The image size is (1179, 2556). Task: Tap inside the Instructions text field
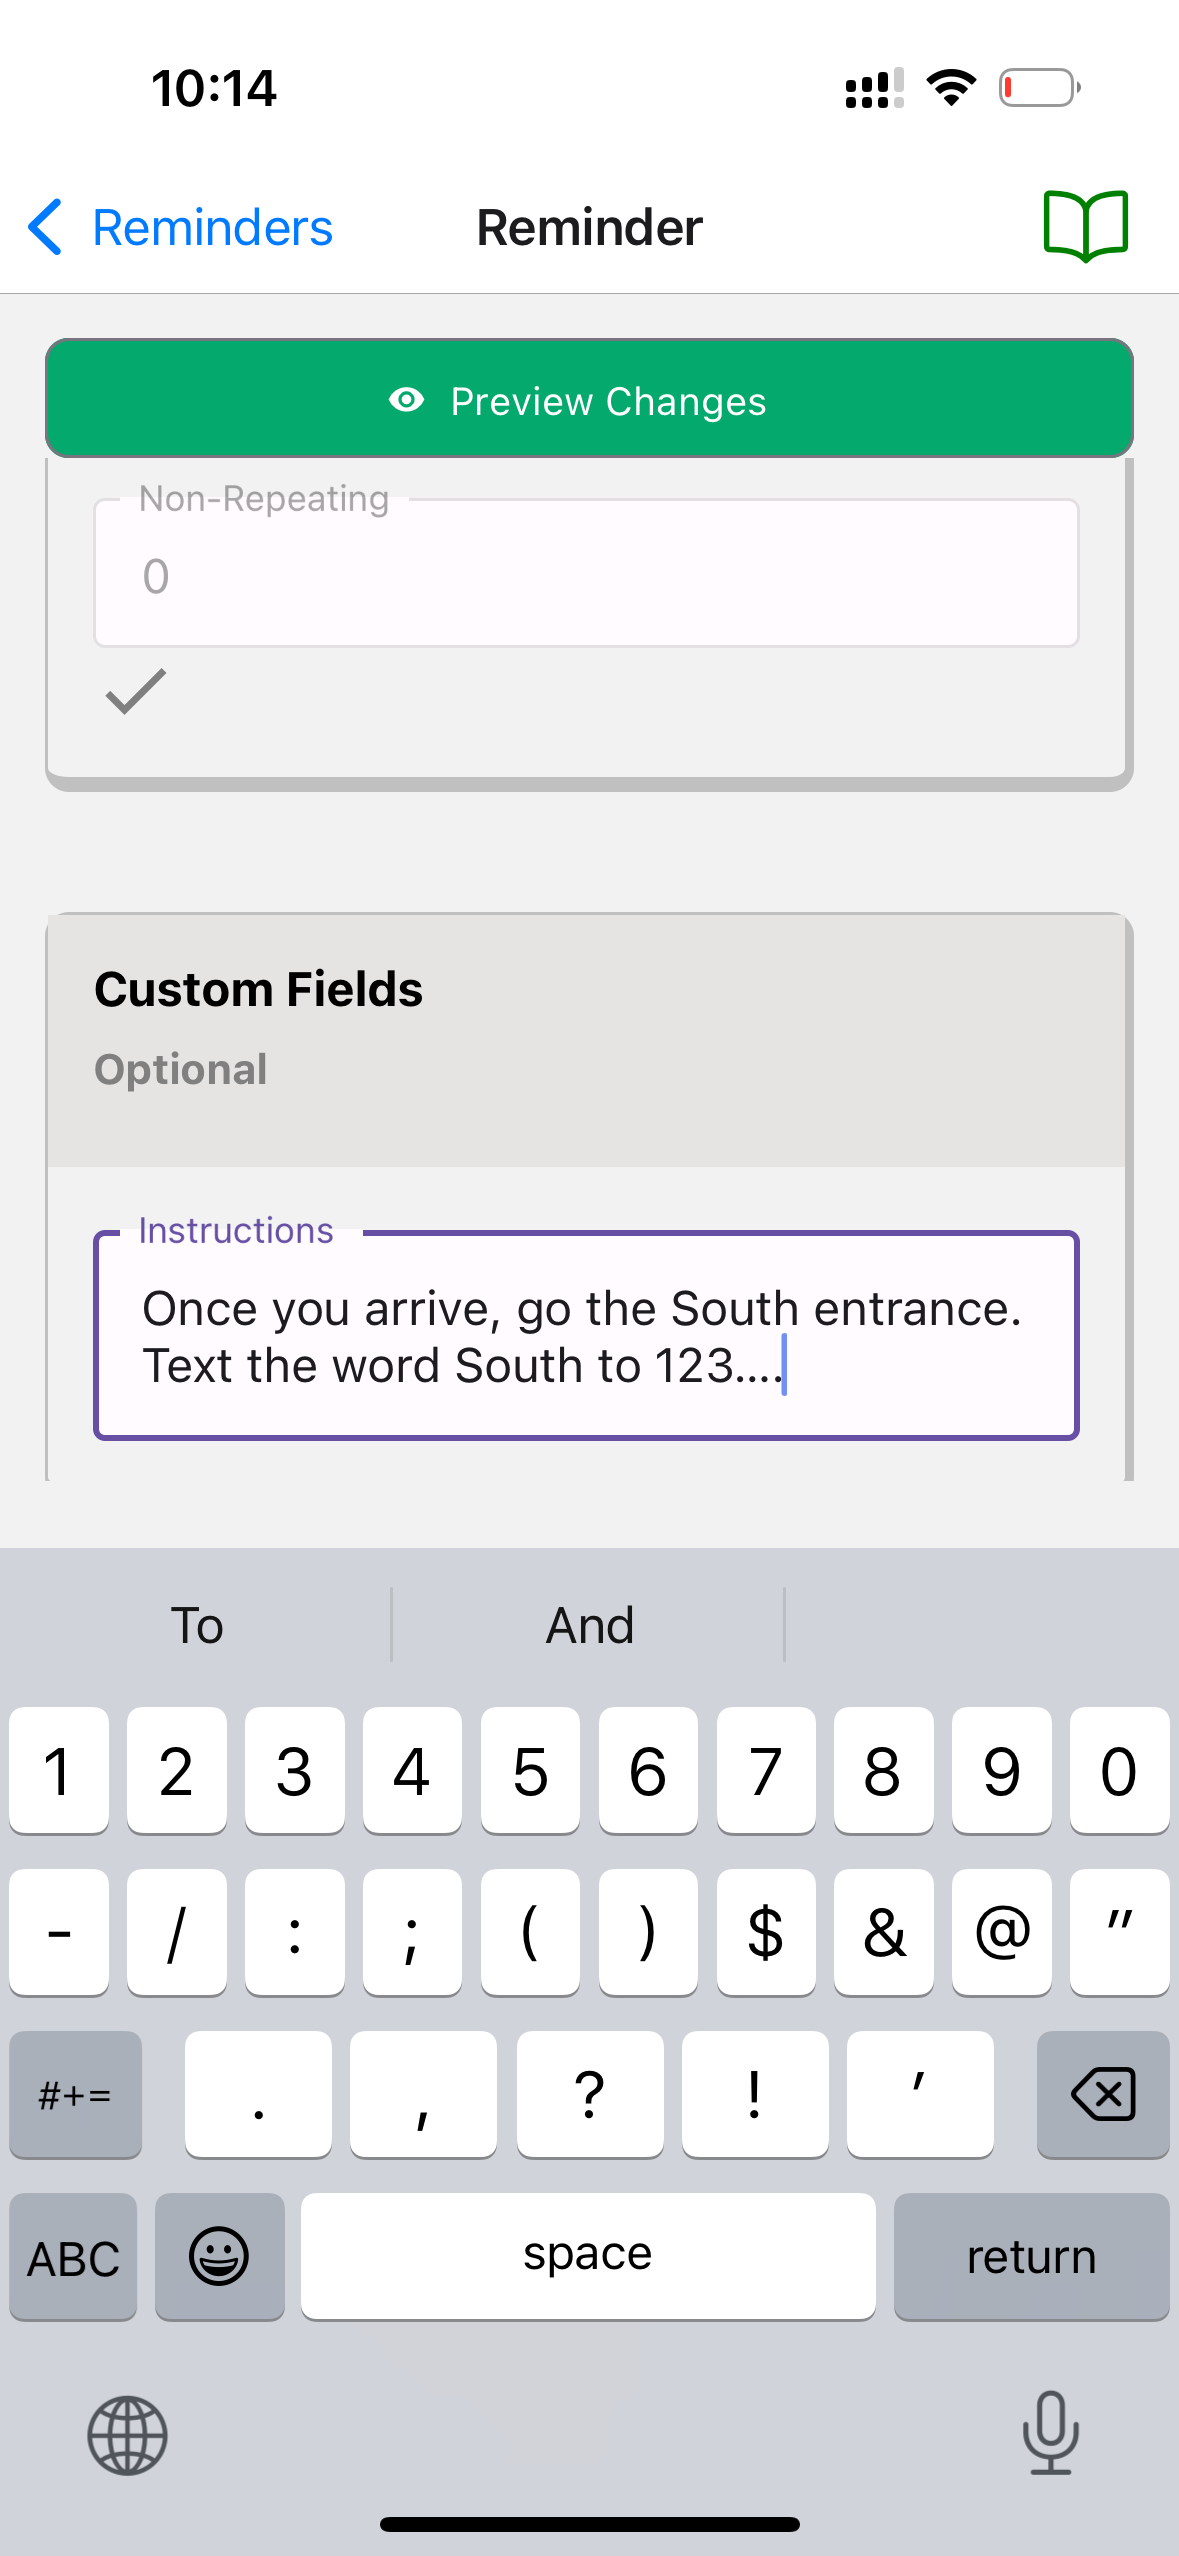586,1336
